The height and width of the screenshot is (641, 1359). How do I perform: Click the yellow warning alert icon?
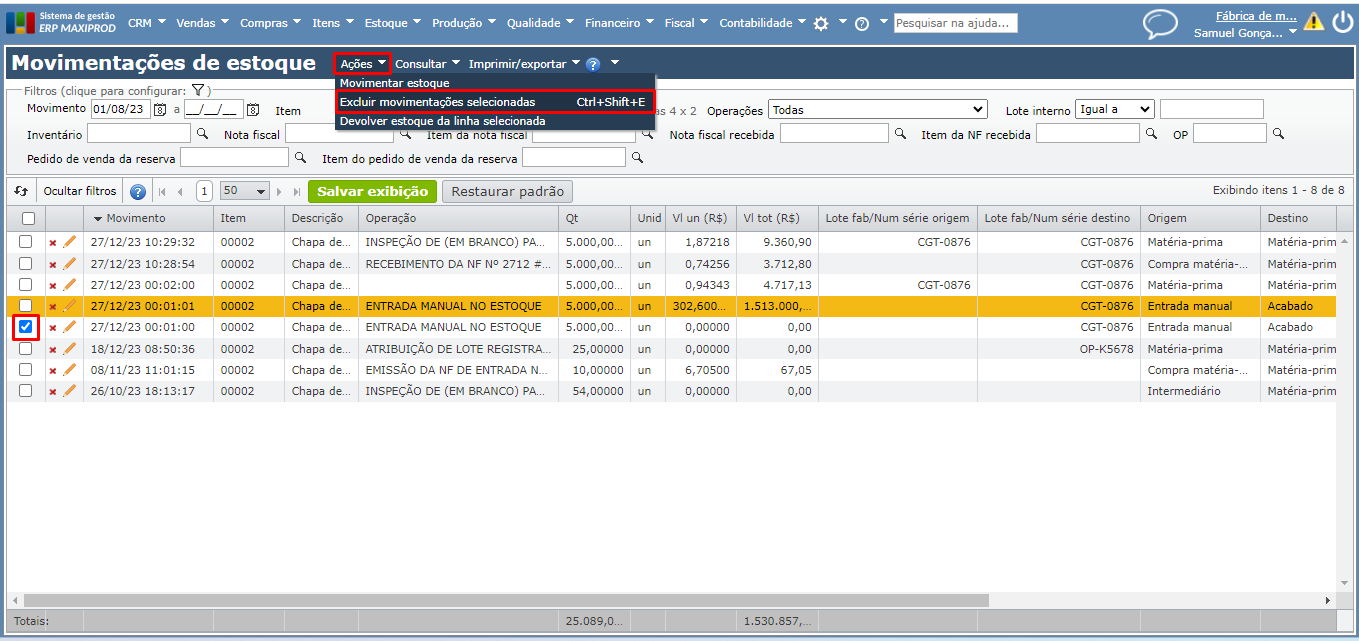click(x=1313, y=22)
